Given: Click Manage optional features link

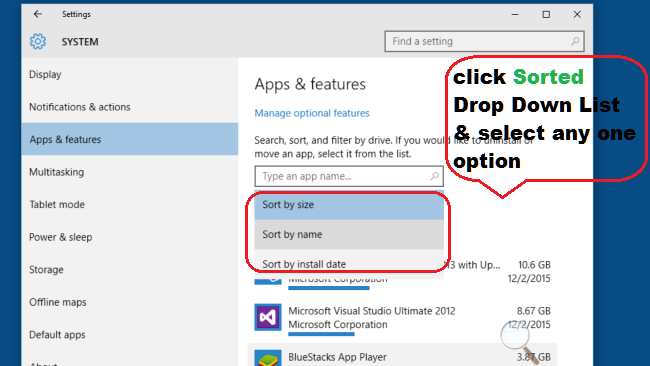Looking at the screenshot, I should (x=312, y=113).
